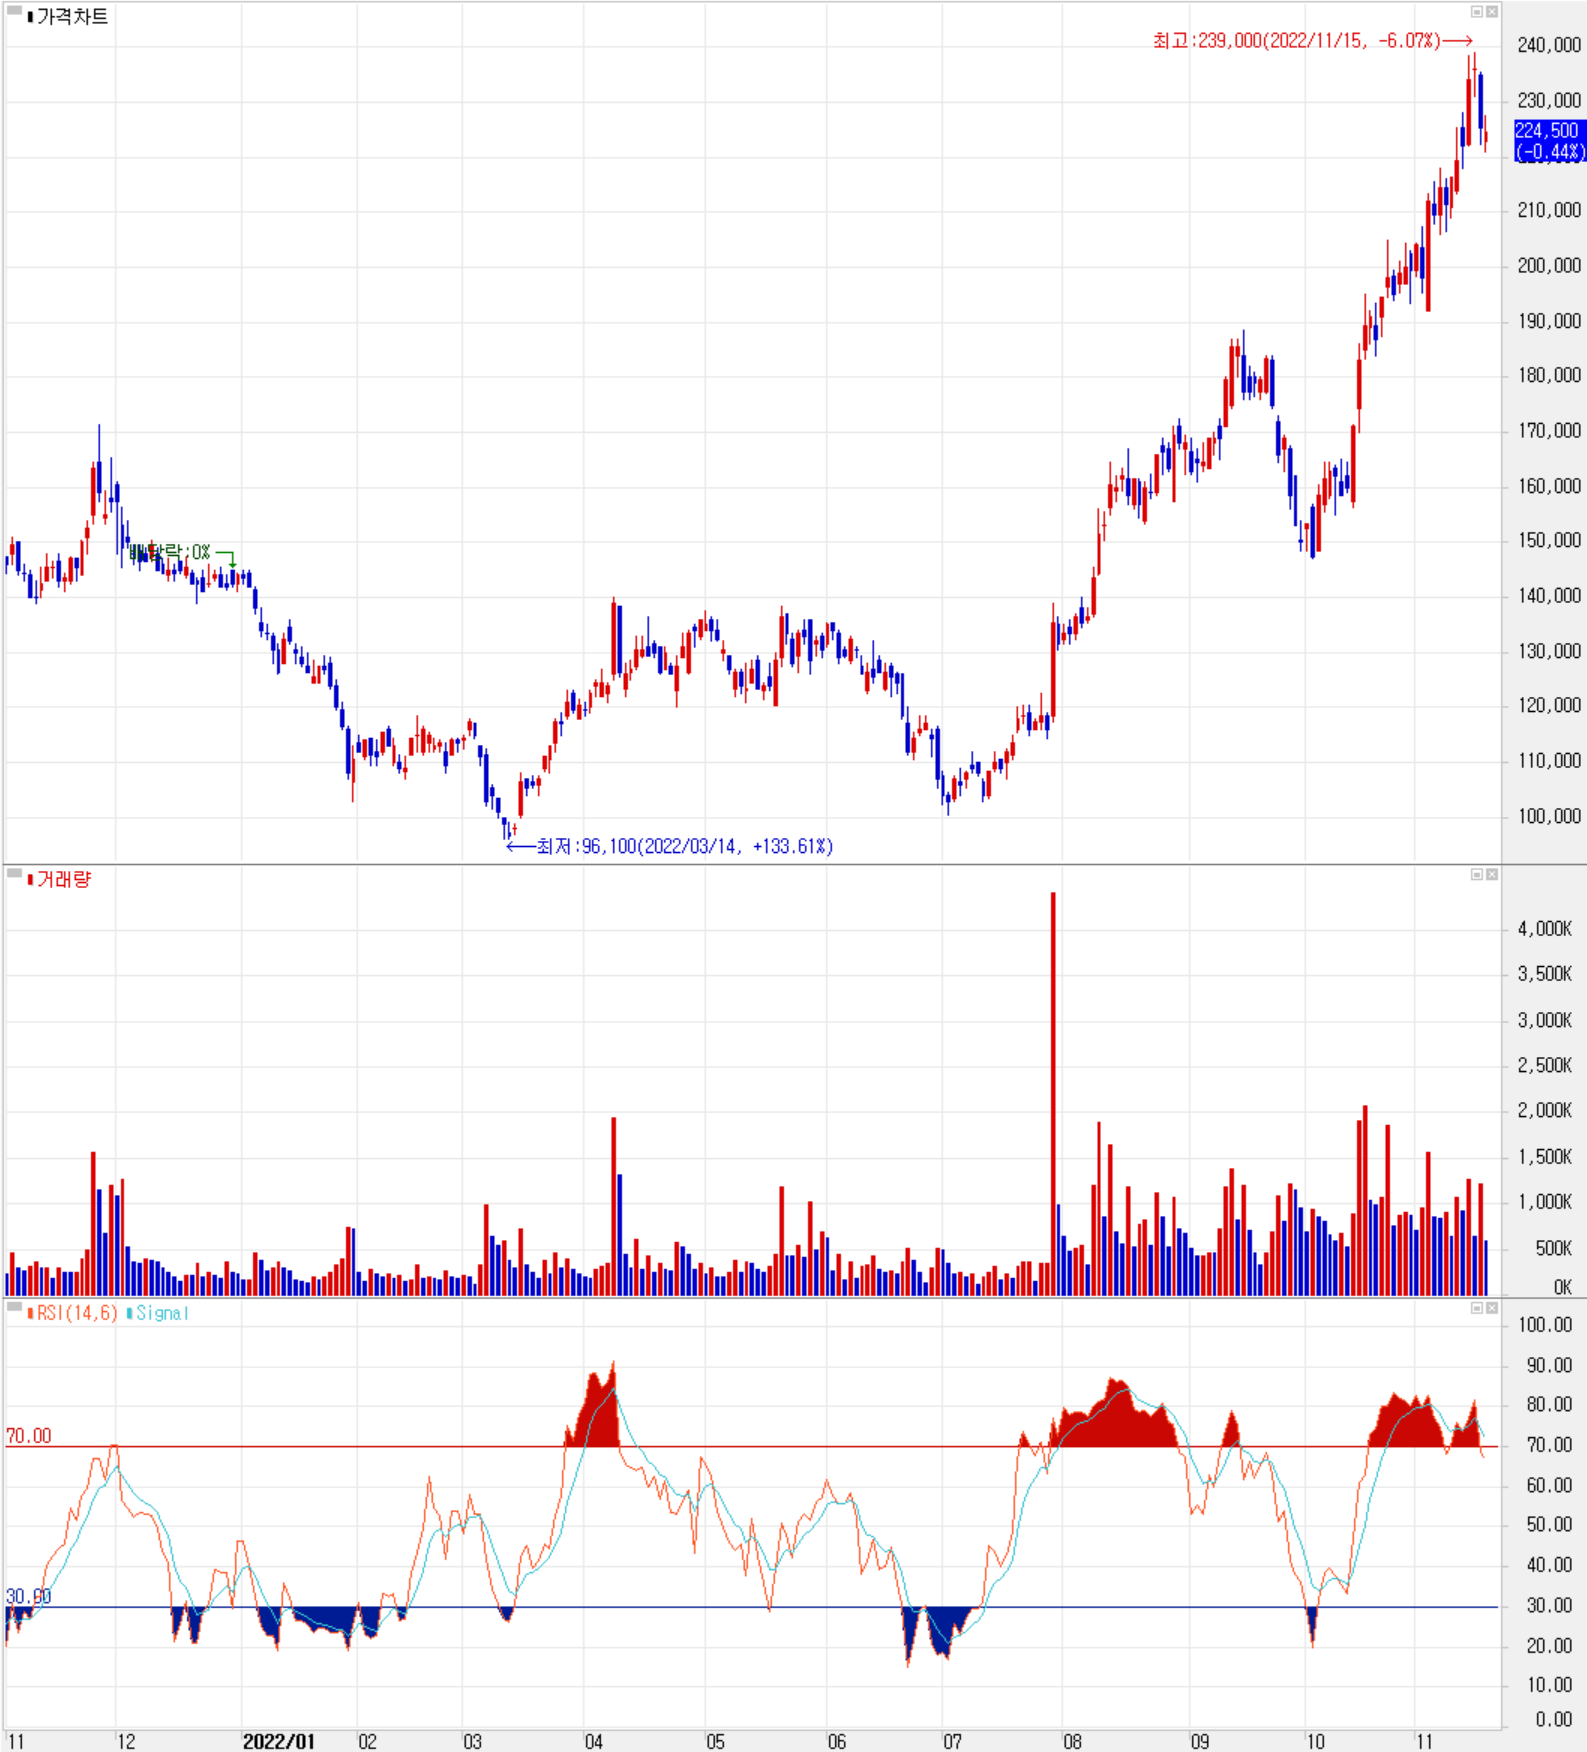The width and height of the screenshot is (1587, 1752).
Task: Maximize the RSI indicator panel
Action: (1476, 1308)
